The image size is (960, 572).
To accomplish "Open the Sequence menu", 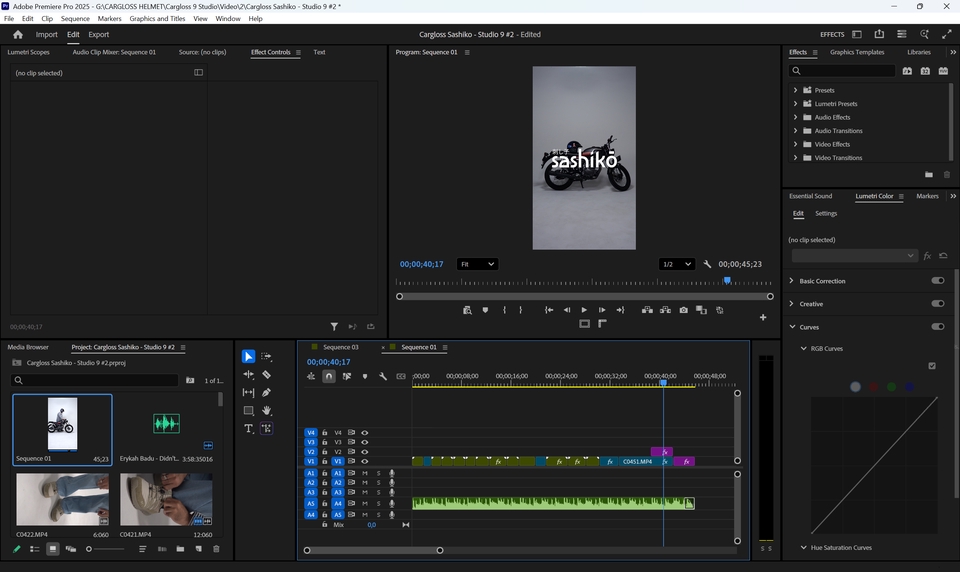I will pyautogui.click(x=75, y=19).
